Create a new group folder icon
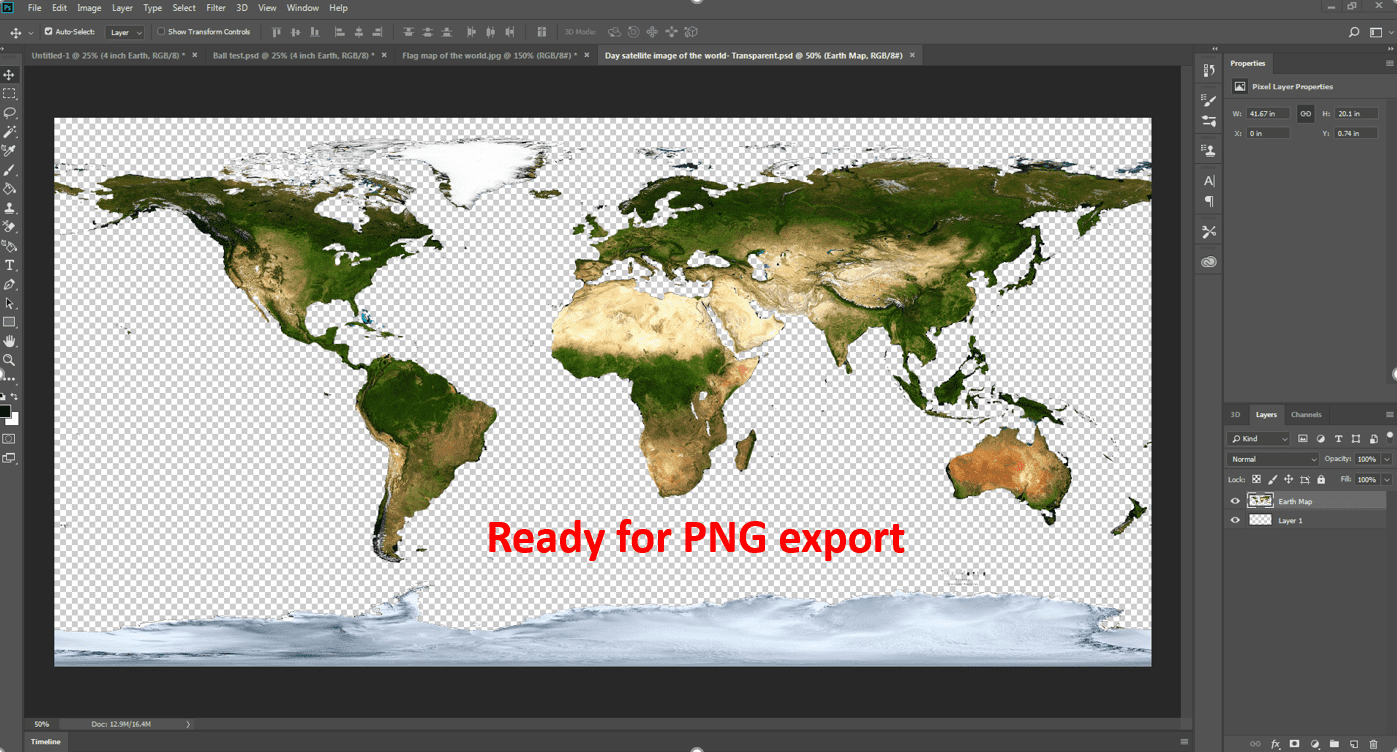This screenshot has height=752, width=1397. 1334,744
